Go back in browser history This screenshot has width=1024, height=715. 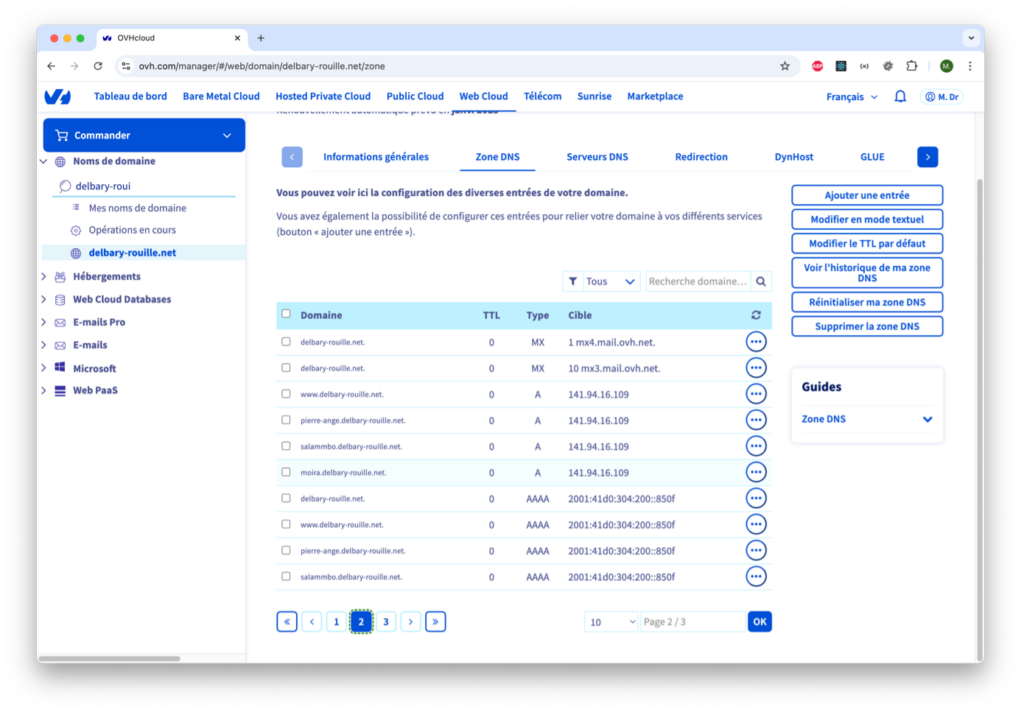click(x=51, y=66)
